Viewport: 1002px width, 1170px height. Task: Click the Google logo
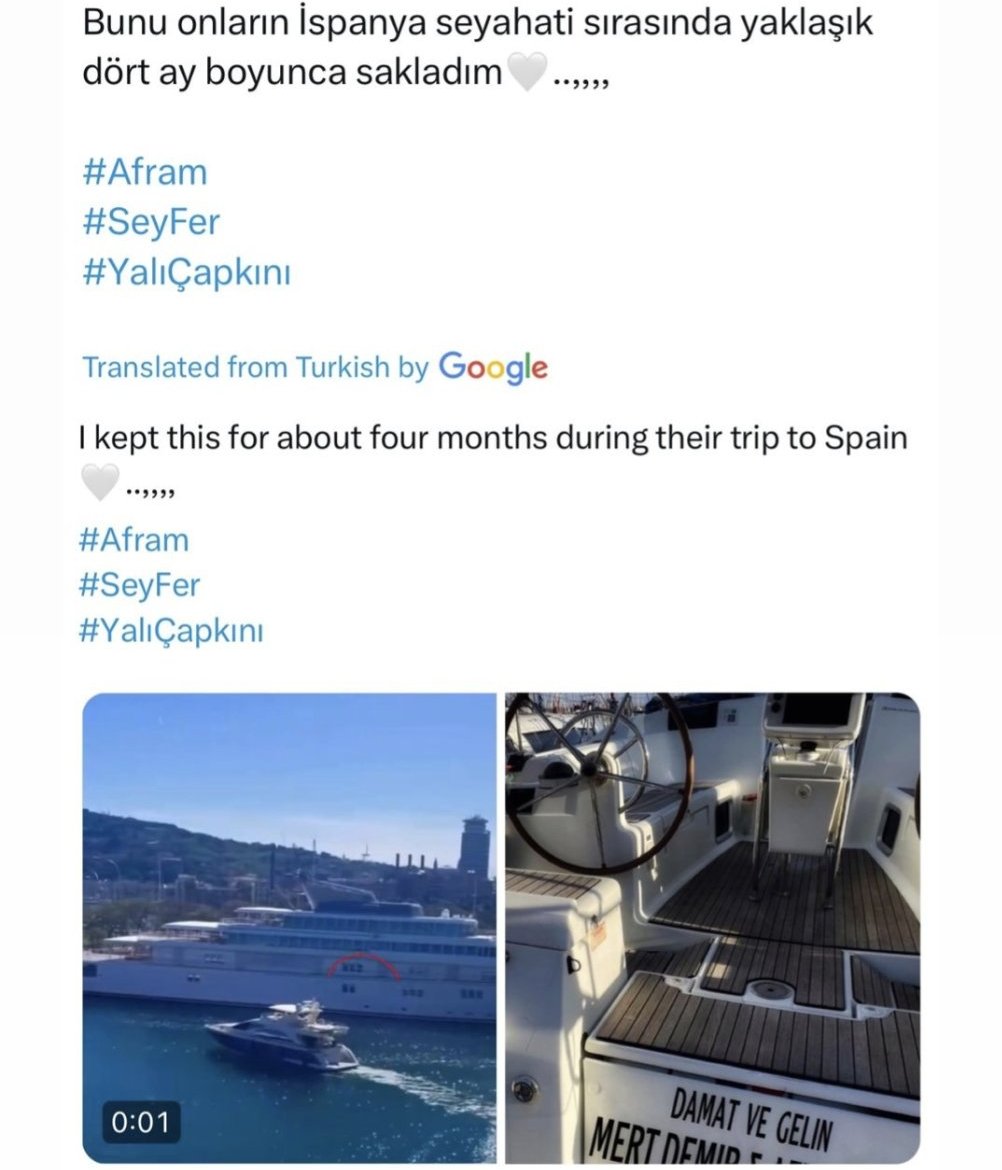[x=494, y=367]
